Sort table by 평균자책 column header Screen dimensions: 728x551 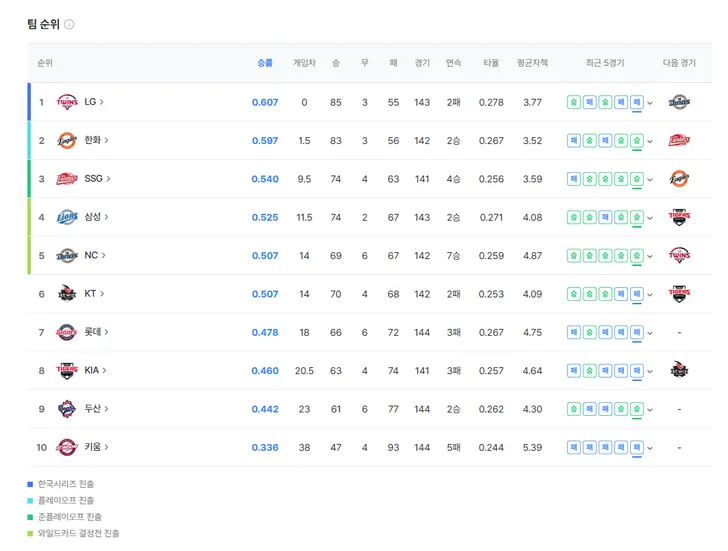pos(533,63)
